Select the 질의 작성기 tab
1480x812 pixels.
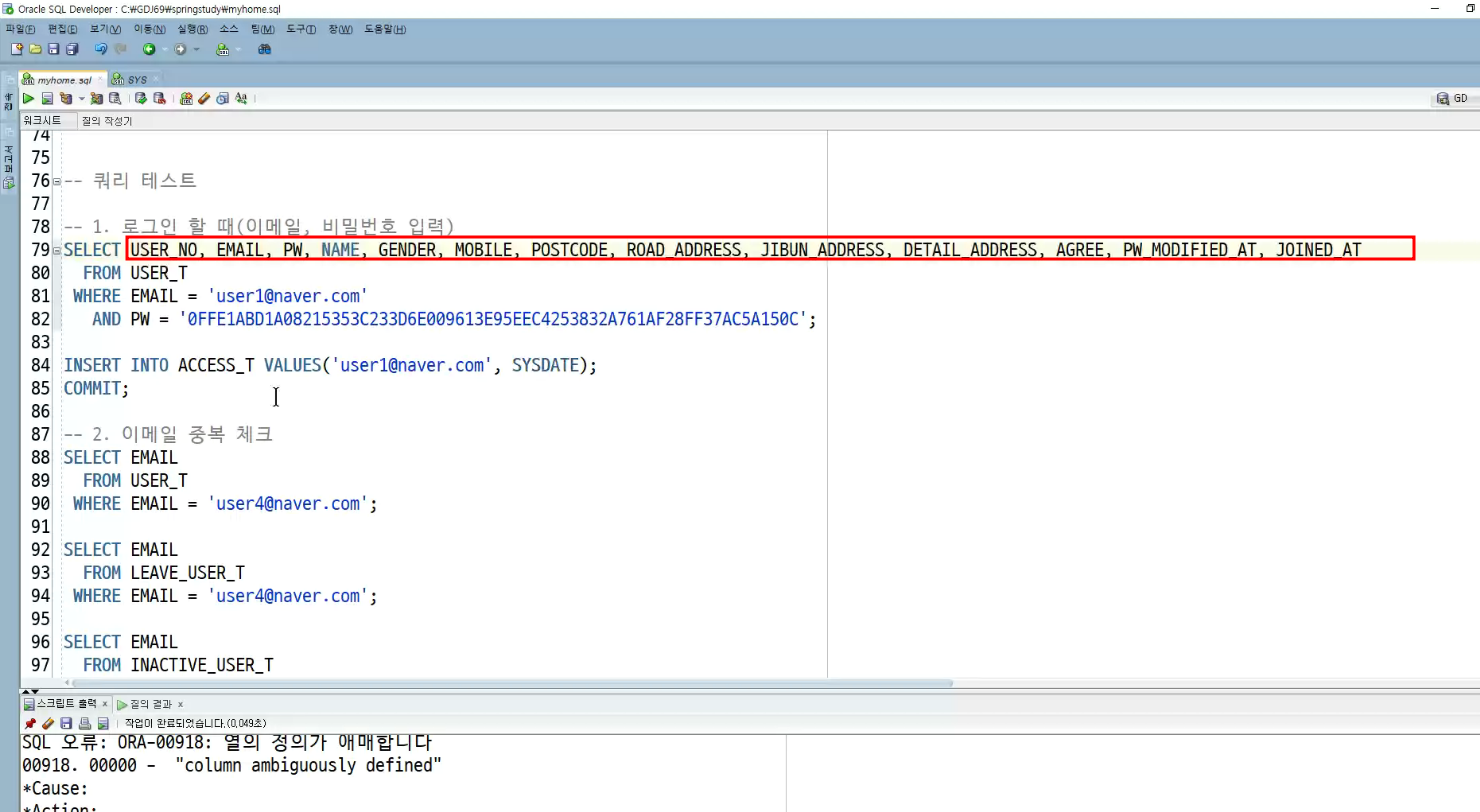tap(106, 120)
